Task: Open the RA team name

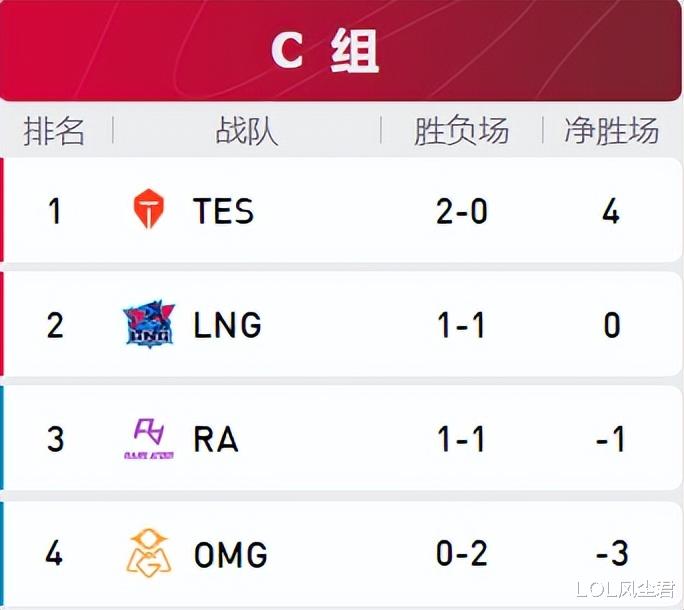Action: coord(216,439)
